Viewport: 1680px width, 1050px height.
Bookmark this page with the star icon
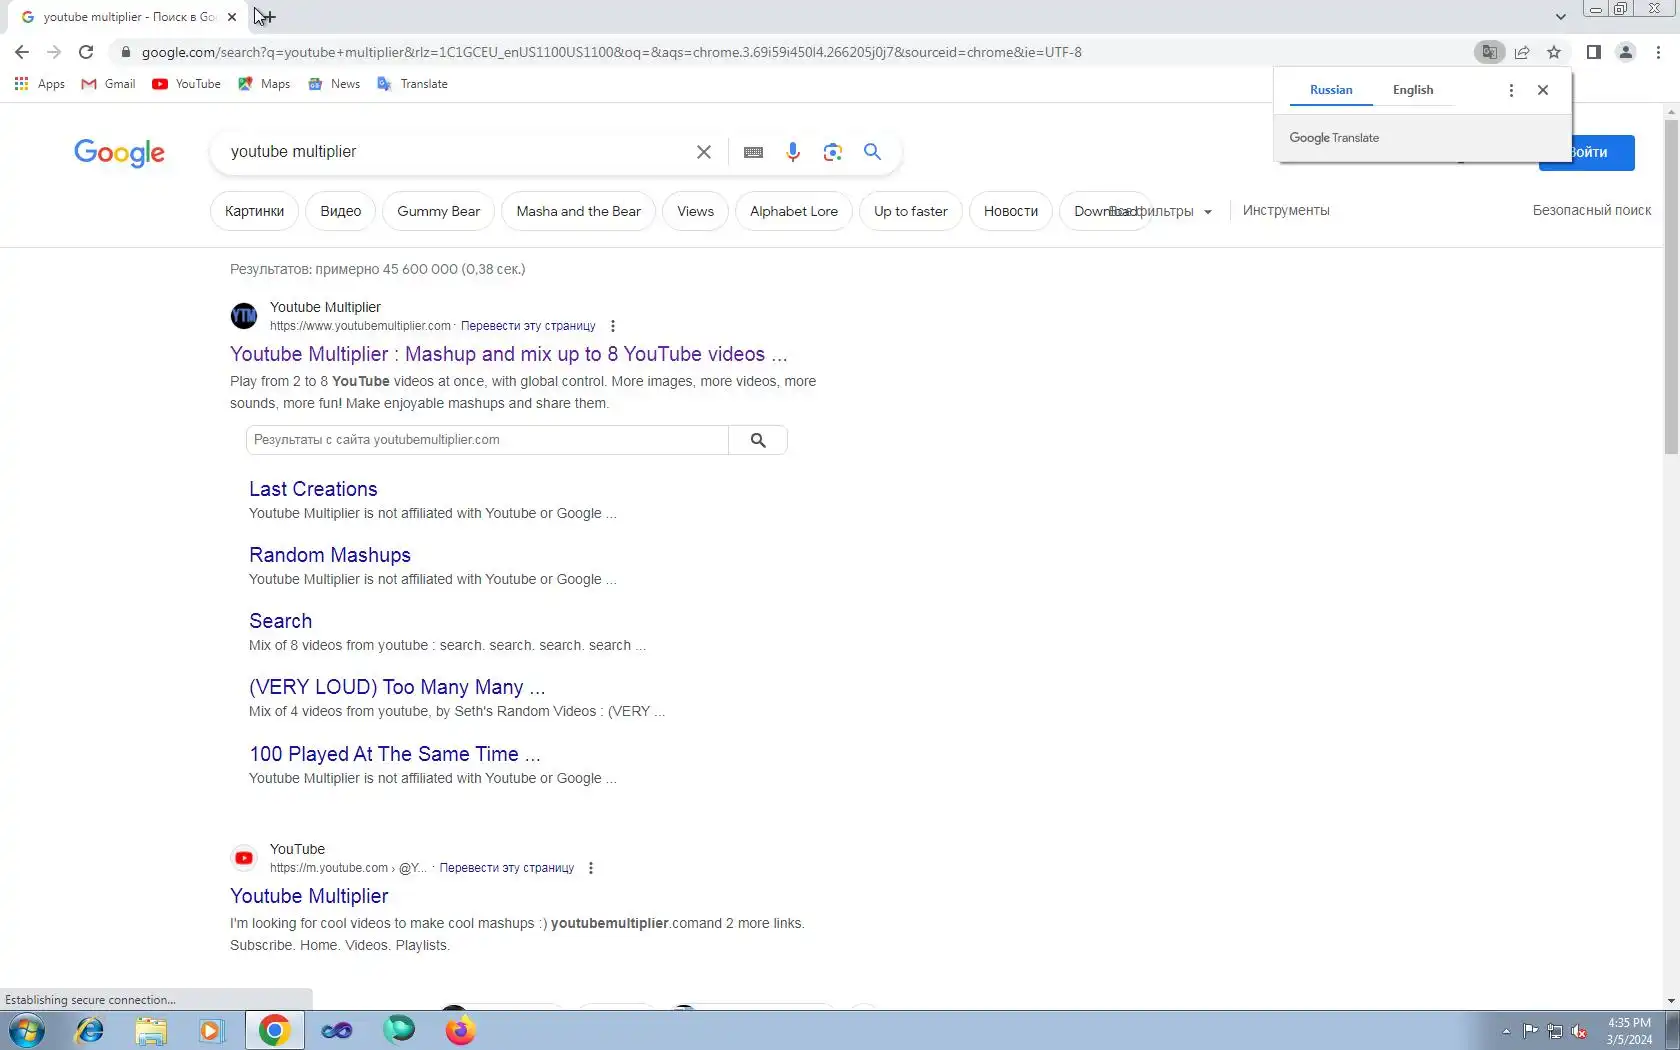tap(1554, 52)
